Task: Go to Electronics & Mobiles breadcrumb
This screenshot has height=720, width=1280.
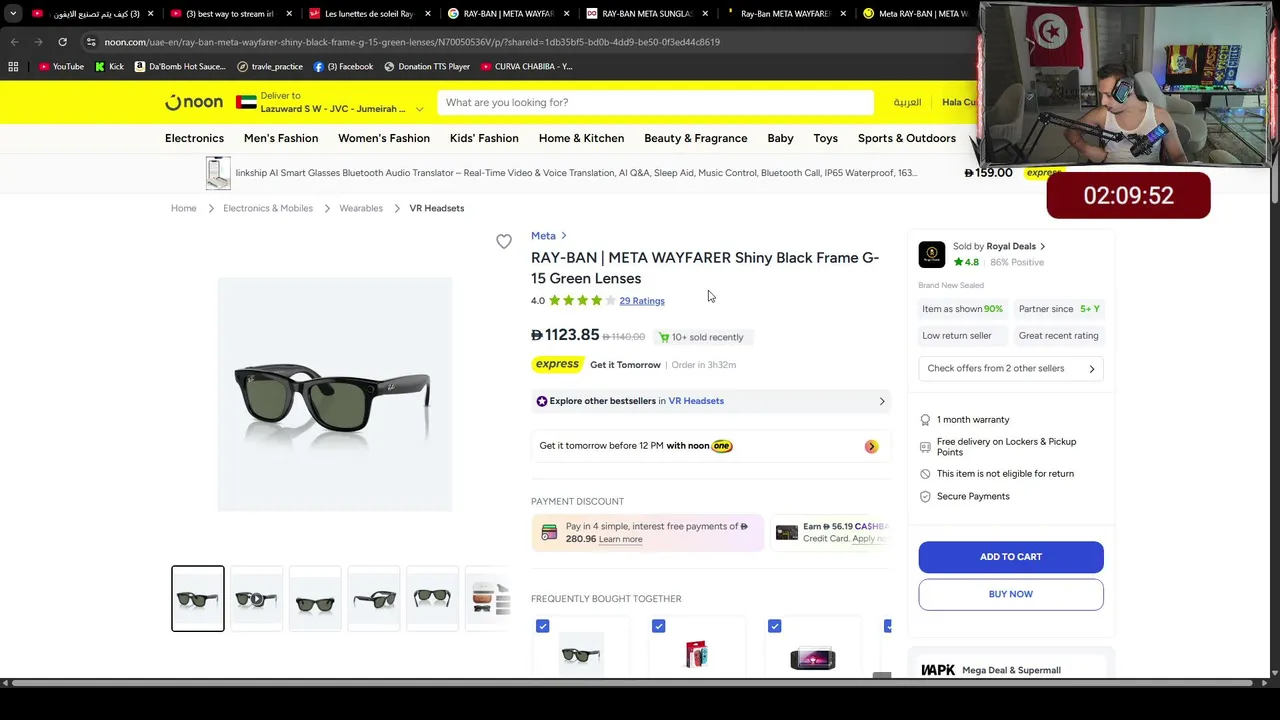Action: click(x=268, y=208)
